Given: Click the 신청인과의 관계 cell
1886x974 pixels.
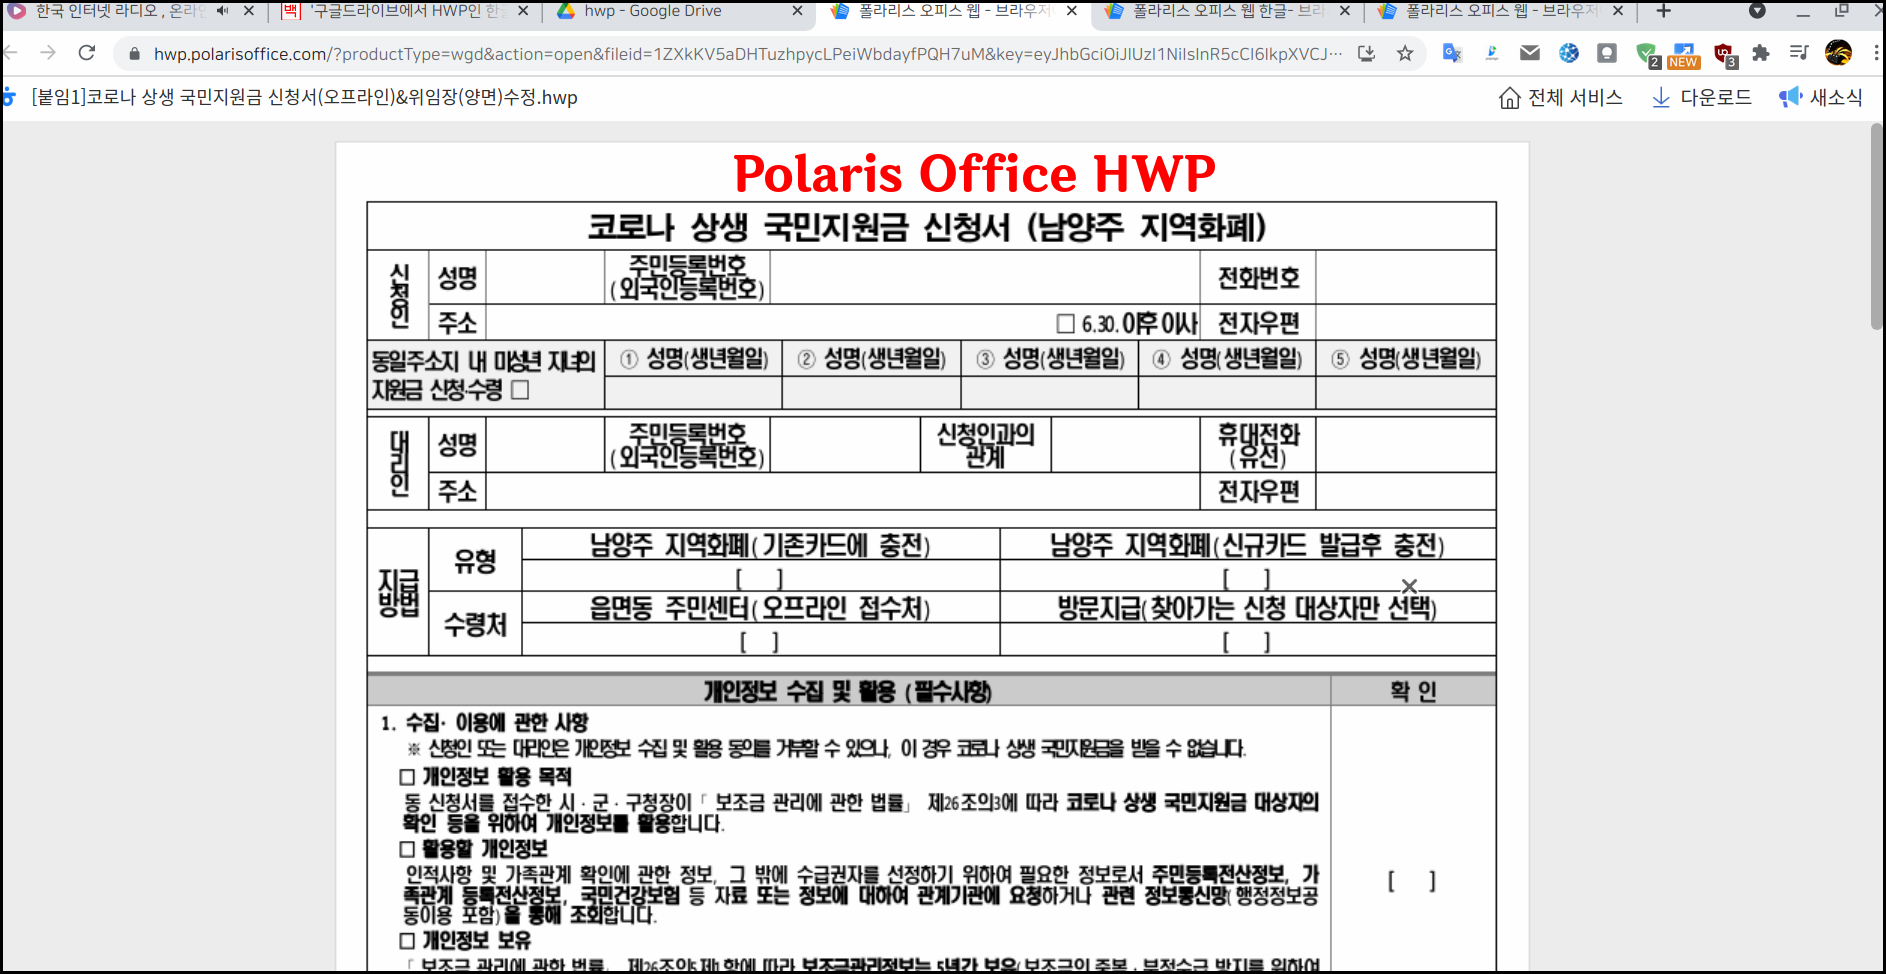Looking at the screenshot, I should pyautogui.click(x=985, y=445).
